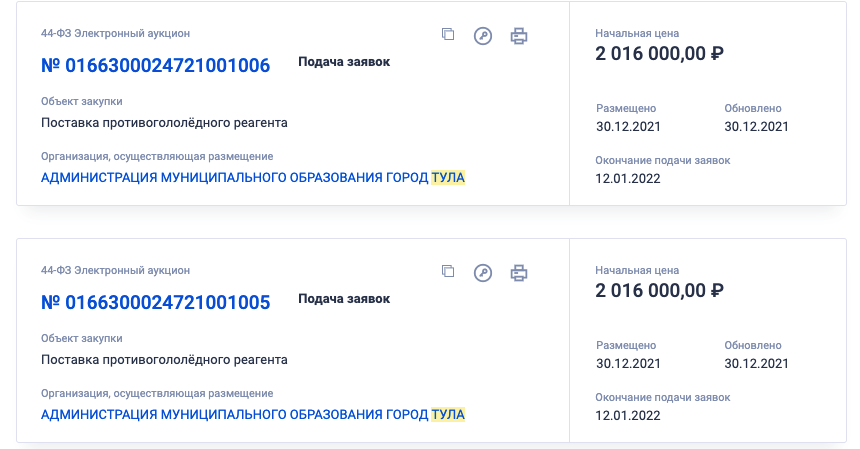Click the 2 016 000,00 ₽ price for auction 1006
860x449 pixels.
(659, 54)
